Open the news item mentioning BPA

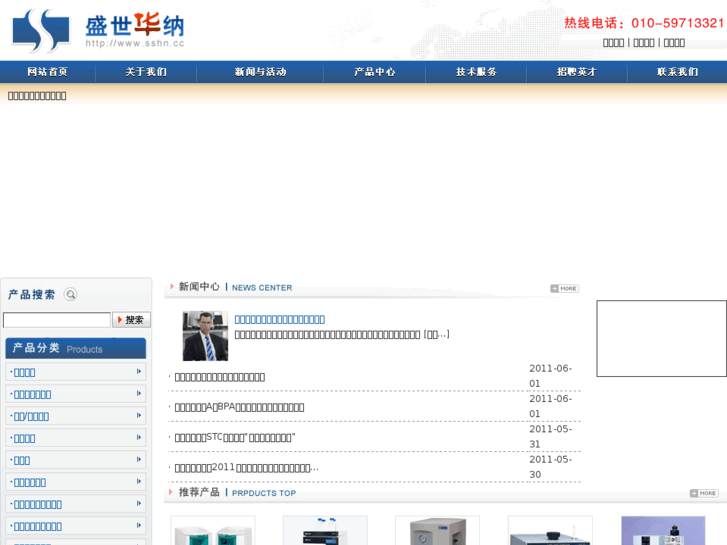(239, 407)
